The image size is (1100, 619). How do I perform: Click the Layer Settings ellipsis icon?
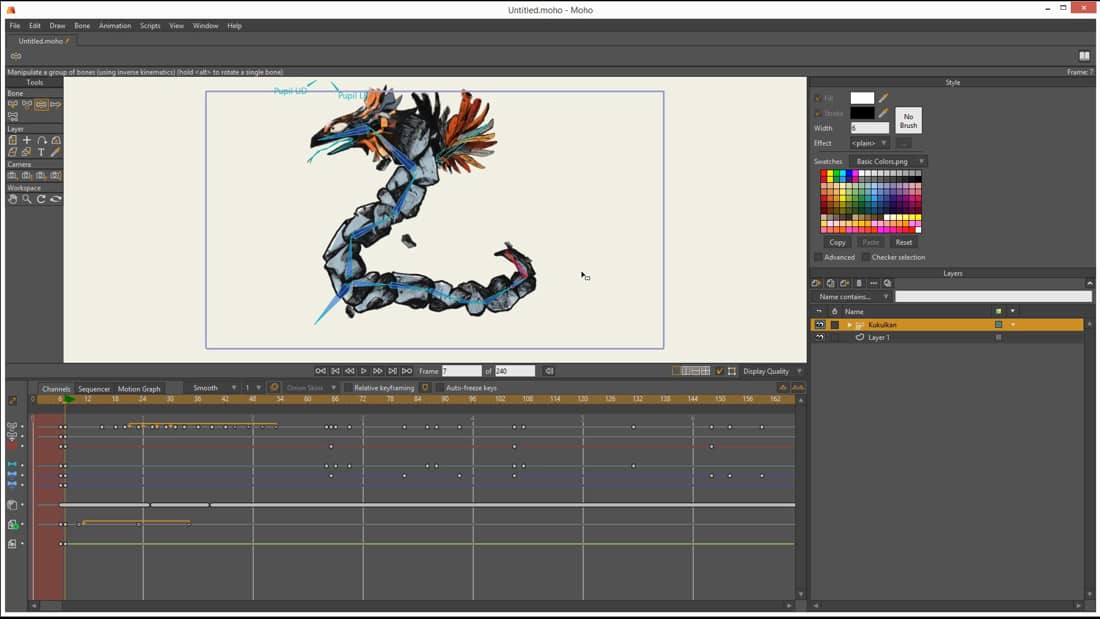[873, 284]
